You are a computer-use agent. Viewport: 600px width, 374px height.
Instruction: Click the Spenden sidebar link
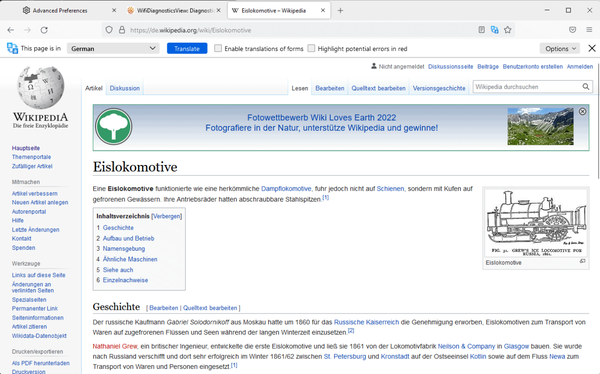tap(23, 248)
